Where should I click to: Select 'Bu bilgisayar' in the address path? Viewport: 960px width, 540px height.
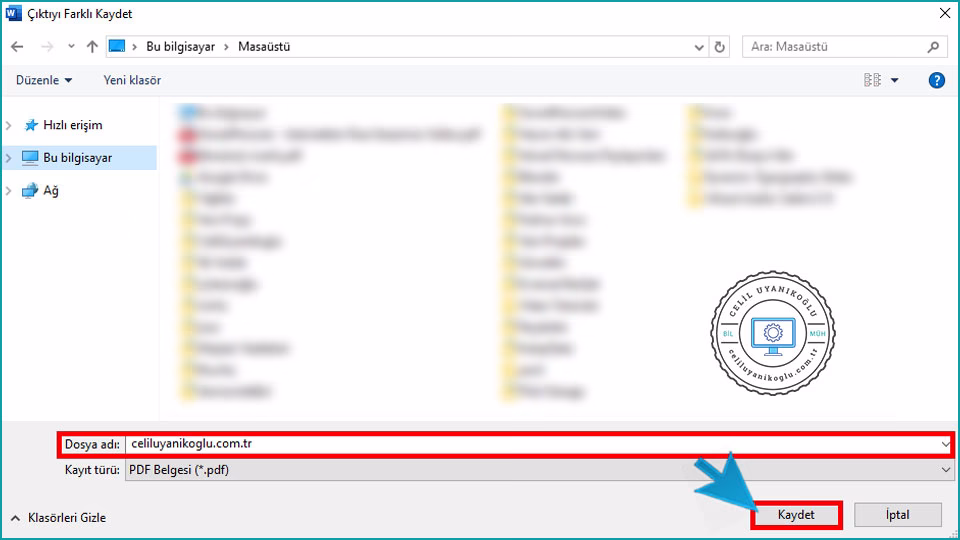[x=181, y=47]
